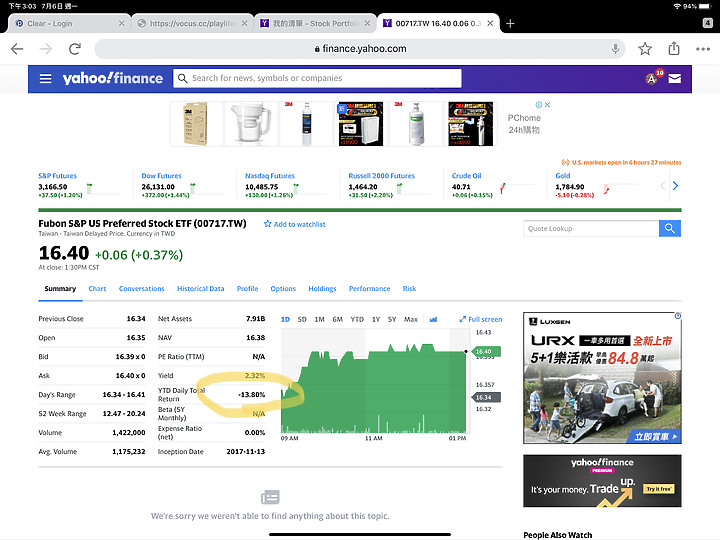Click blue Quote Lookup search button
Image resolution: width=720 pixels, height=540 pixels.
pyautogui.click(x=669, y=228)
